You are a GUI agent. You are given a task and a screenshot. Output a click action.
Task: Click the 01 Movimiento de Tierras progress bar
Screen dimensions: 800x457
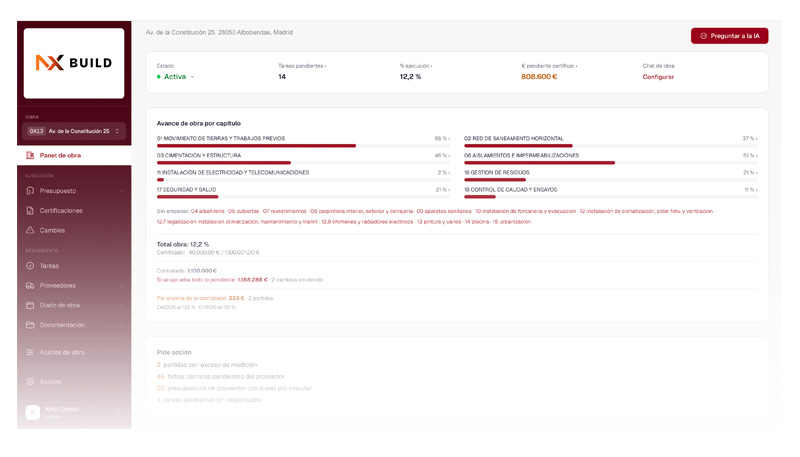pos(303,146)
